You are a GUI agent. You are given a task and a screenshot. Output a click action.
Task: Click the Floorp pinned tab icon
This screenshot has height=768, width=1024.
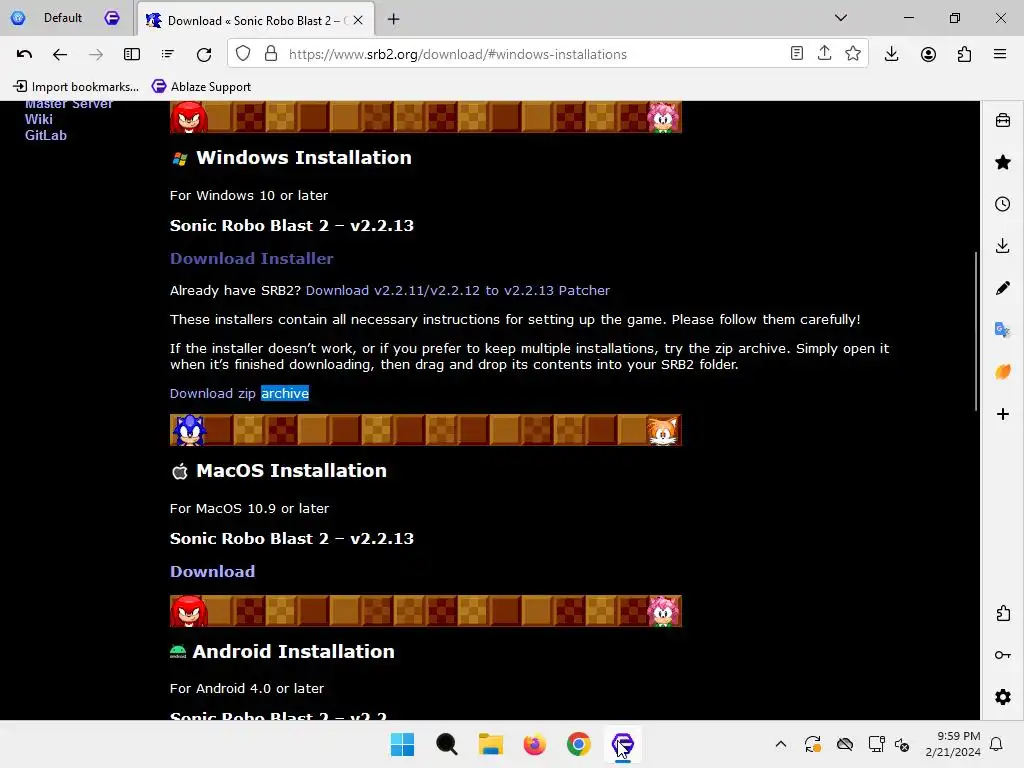tap(112, 18)
